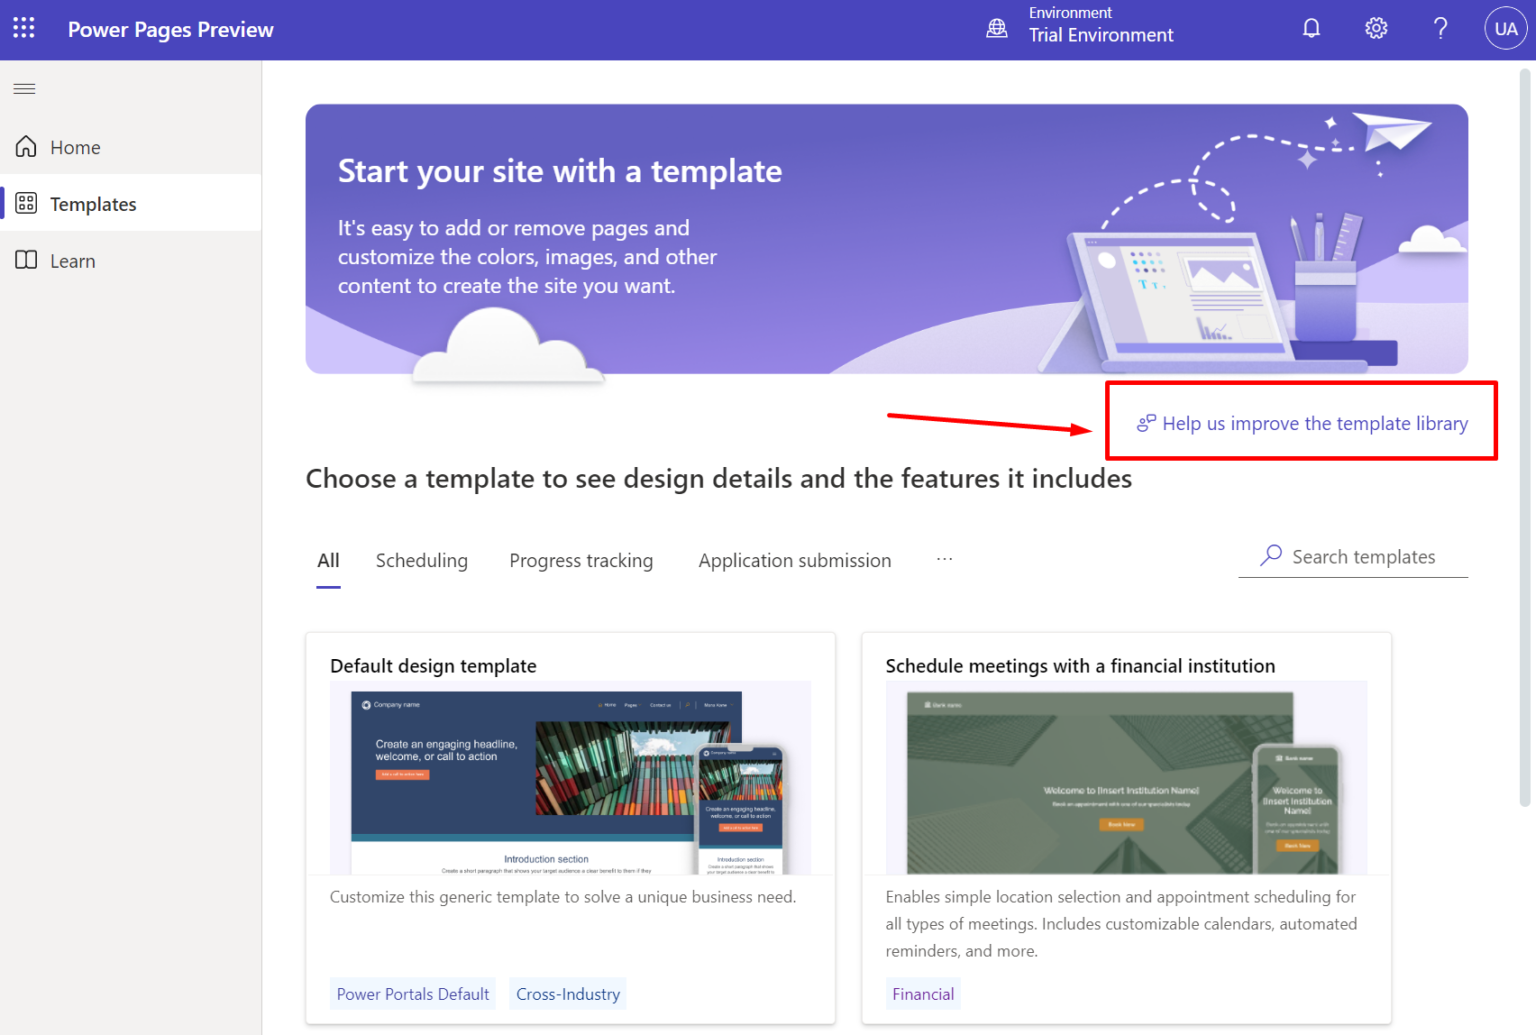Click Default design template title
Screen dimensions: 1536x1035
click(x=433, y=666)
